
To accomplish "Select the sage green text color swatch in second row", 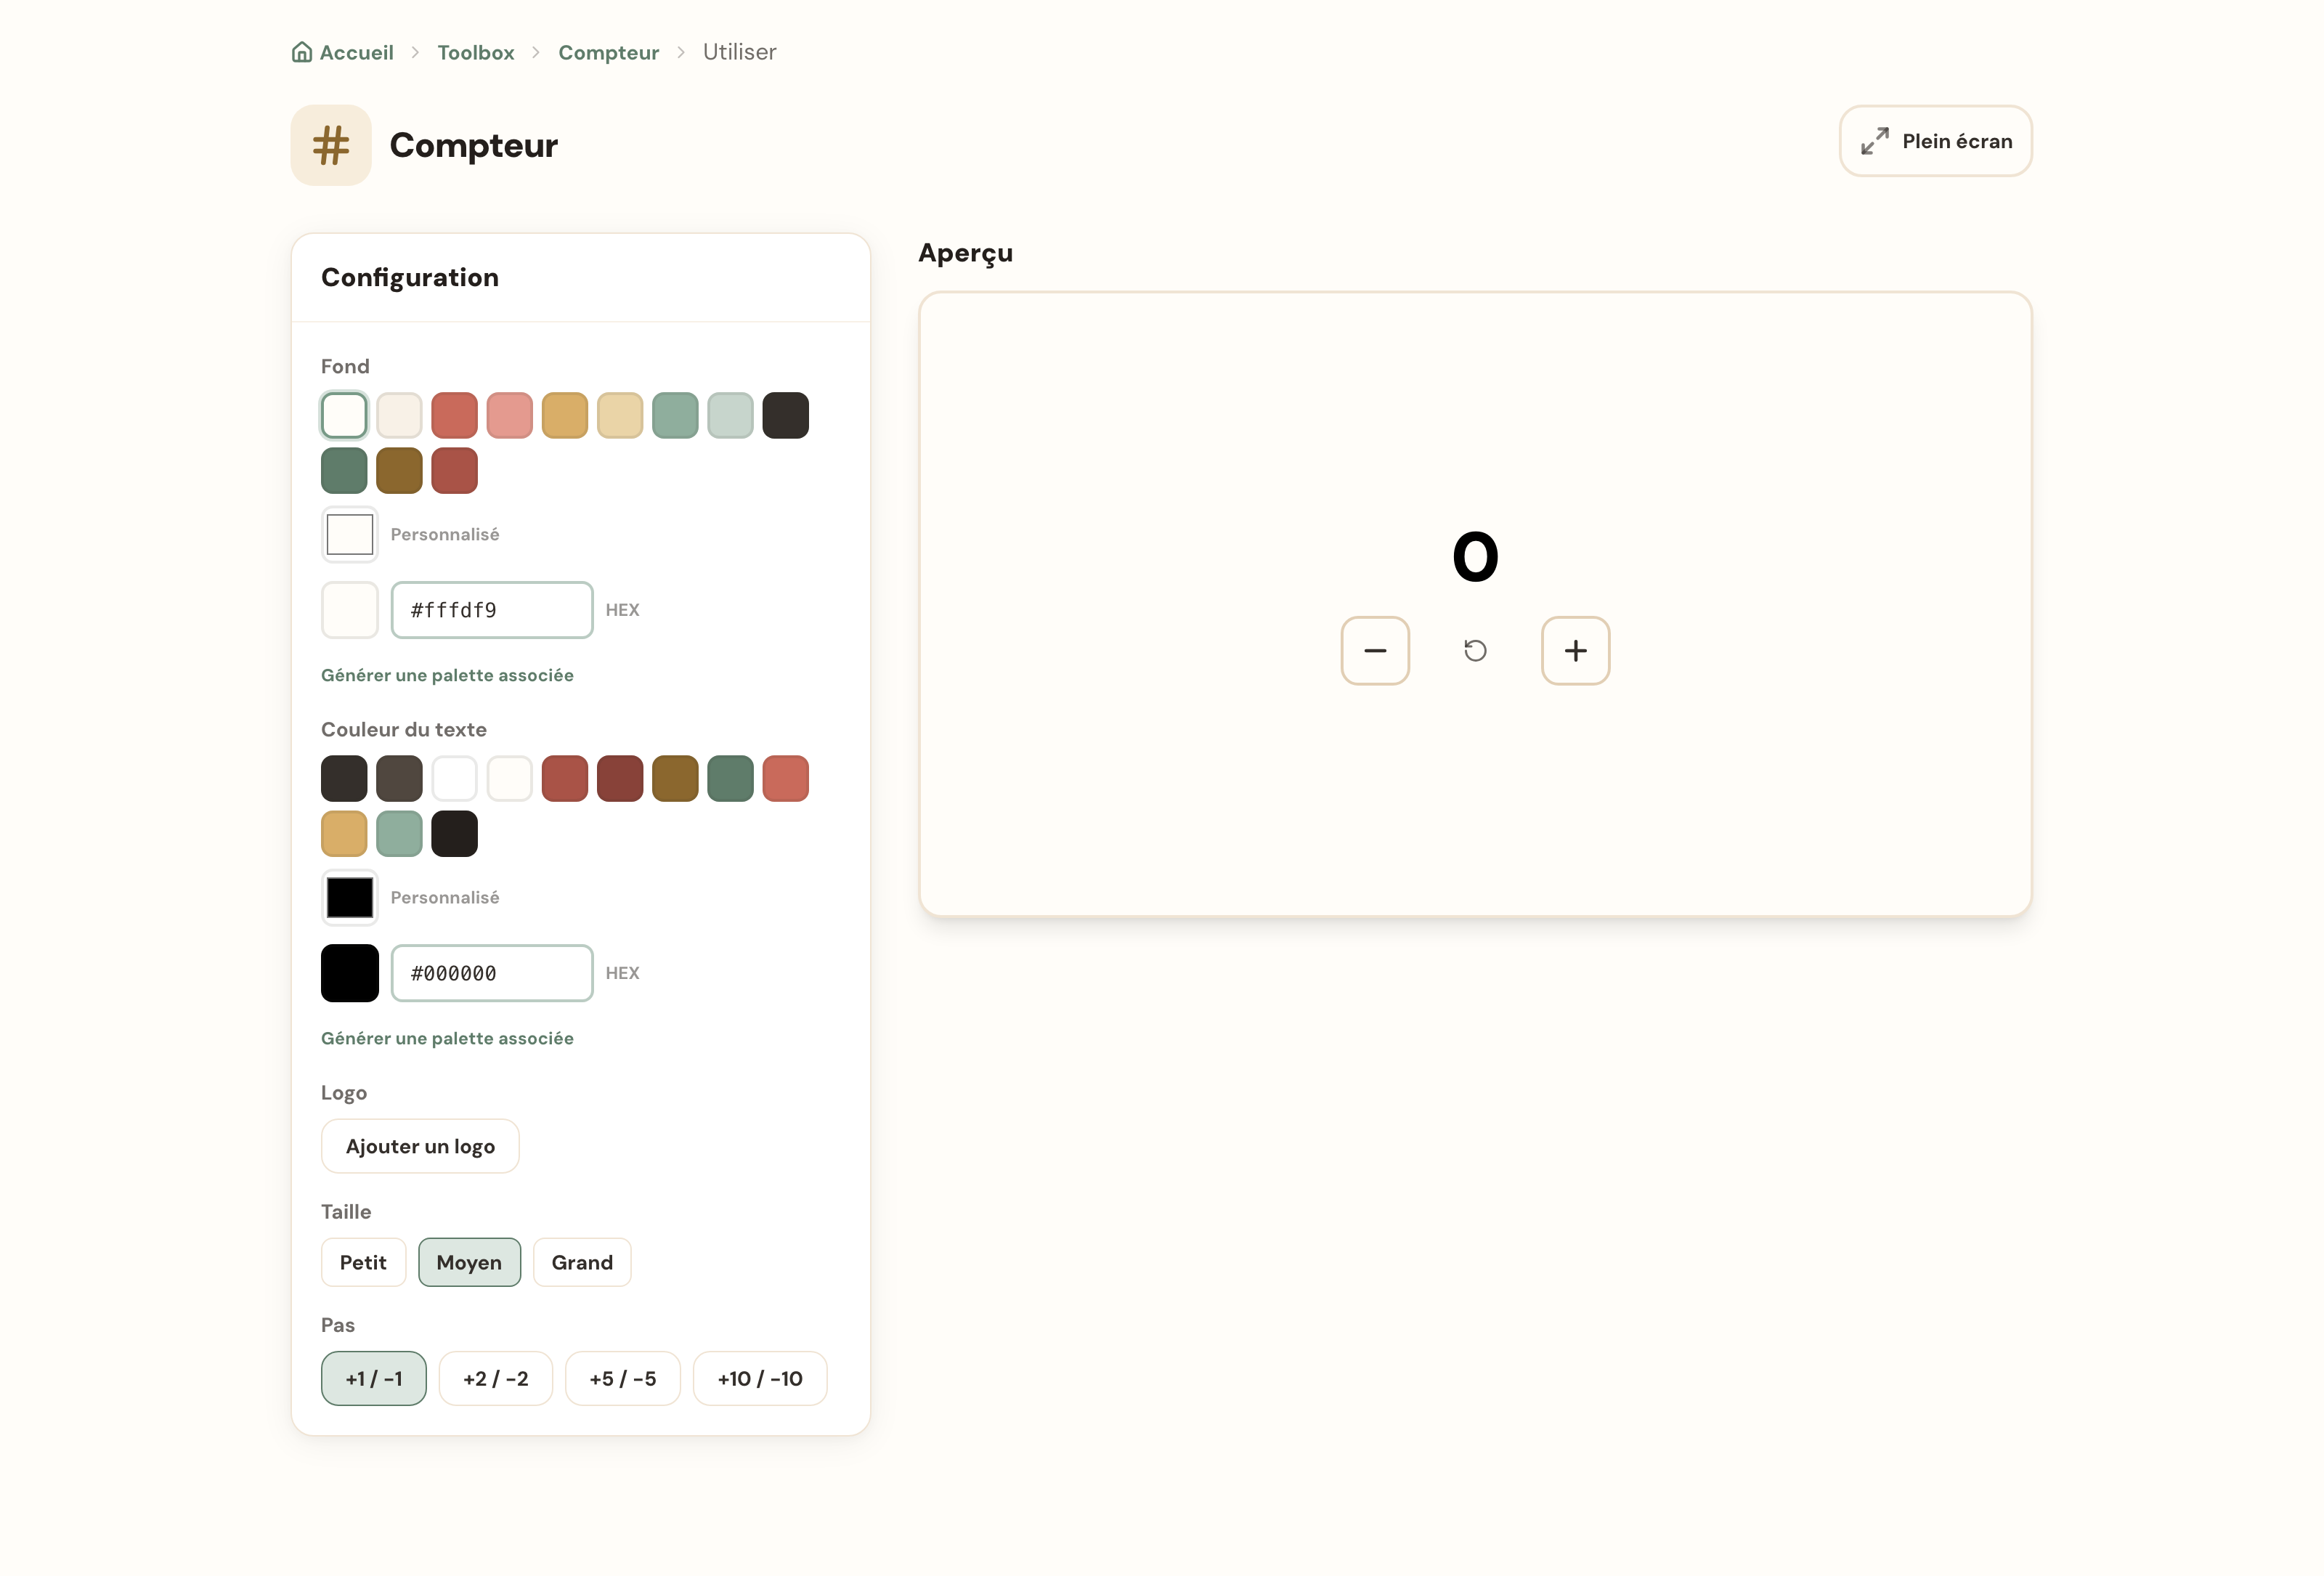I will [399, 833].
